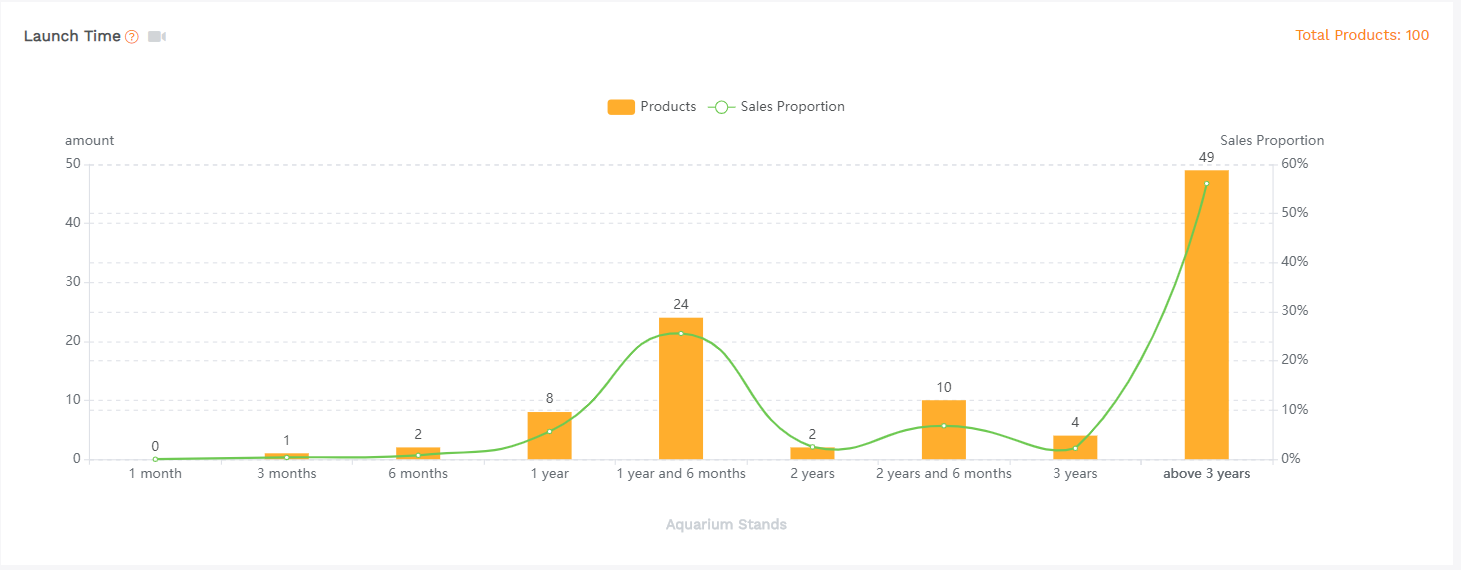Click the video camera tutorial icon
The width and height of the screenshot is (1461, 570).
click(157, 37)
